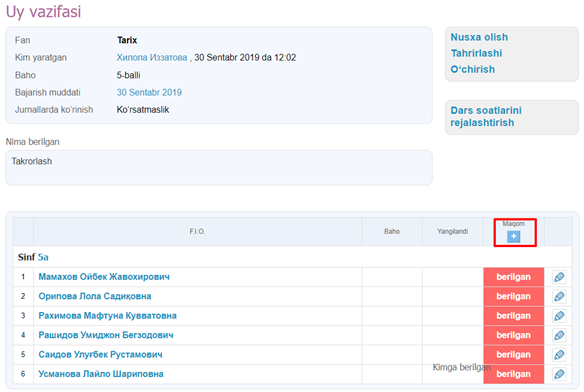Click berilgan status for Рахимова Мафтуна
This screenshot has height=392, width=584.
pyautogui.click(x=514, y=316)
